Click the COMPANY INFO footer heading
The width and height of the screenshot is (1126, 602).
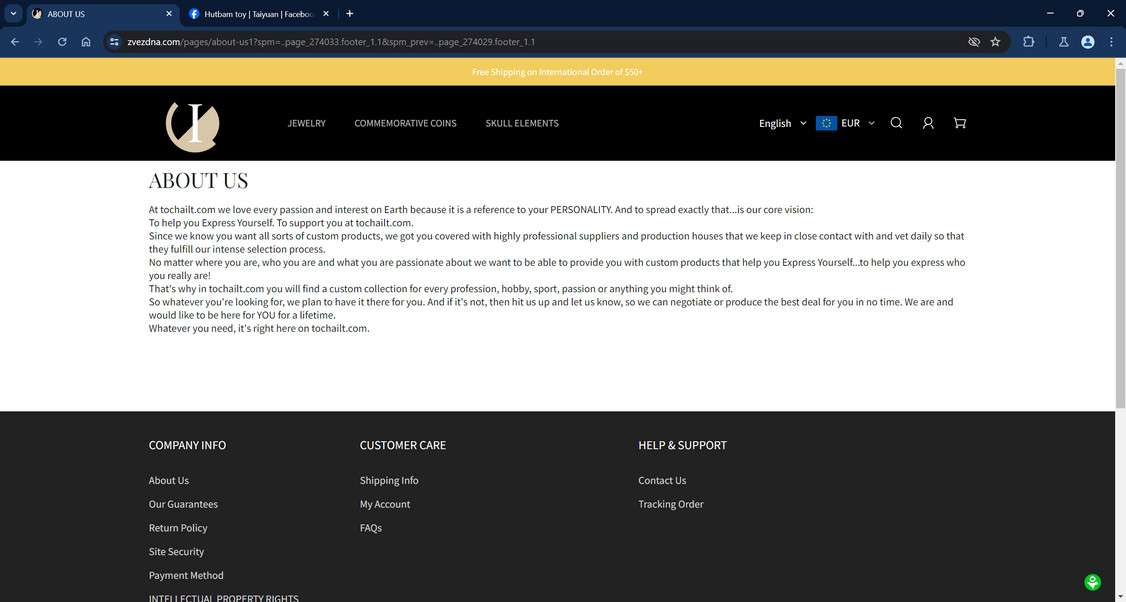[187, 445]
